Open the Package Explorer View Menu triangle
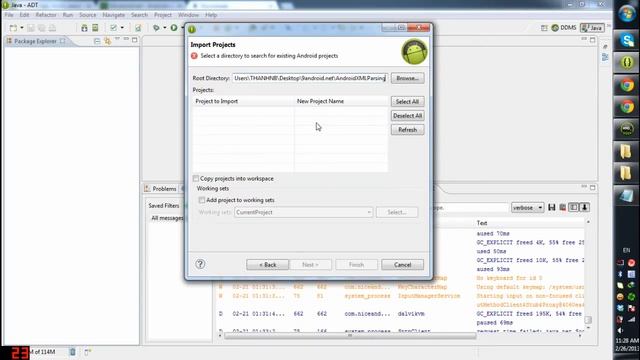Image resolution: width=640 pixels, height=360 pixels. tap(117, 39)
